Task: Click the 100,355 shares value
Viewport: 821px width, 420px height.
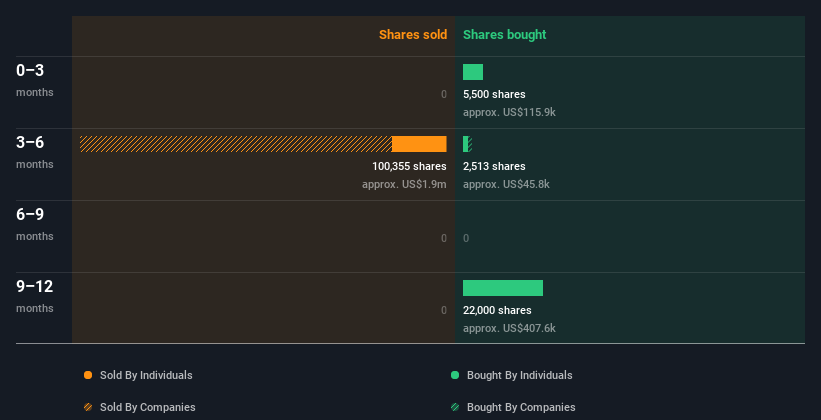Action: coord(409,167)
